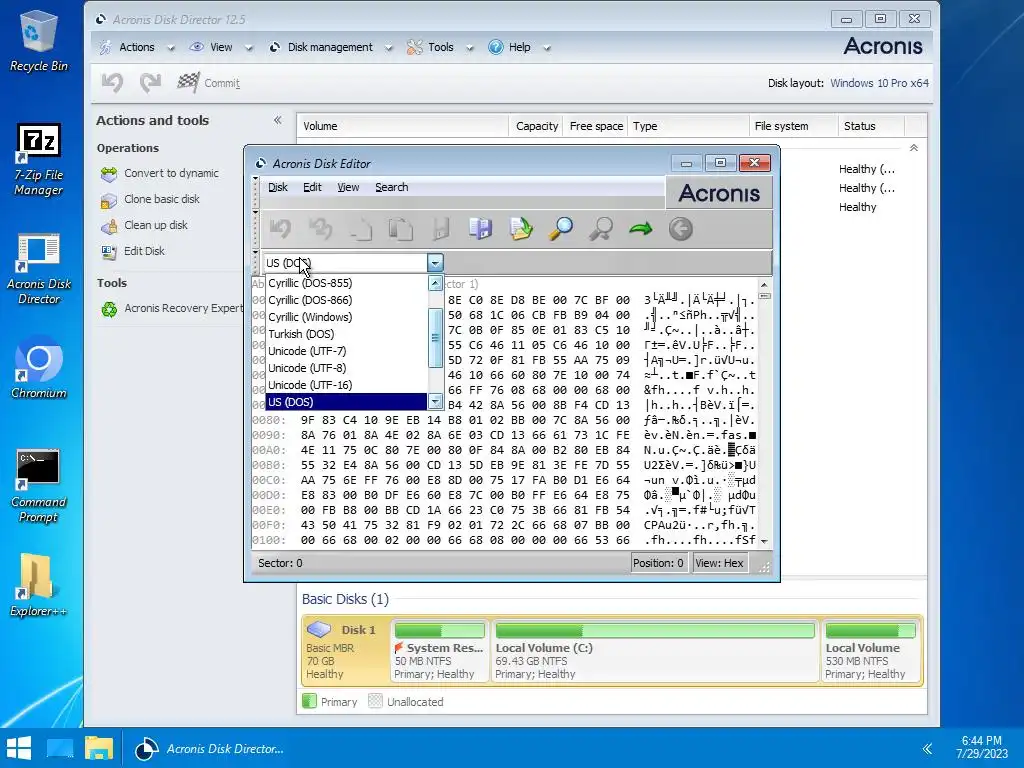Open the Actions menu in main window
This screenshot has width=1024, height=768.
coord(136,47)
